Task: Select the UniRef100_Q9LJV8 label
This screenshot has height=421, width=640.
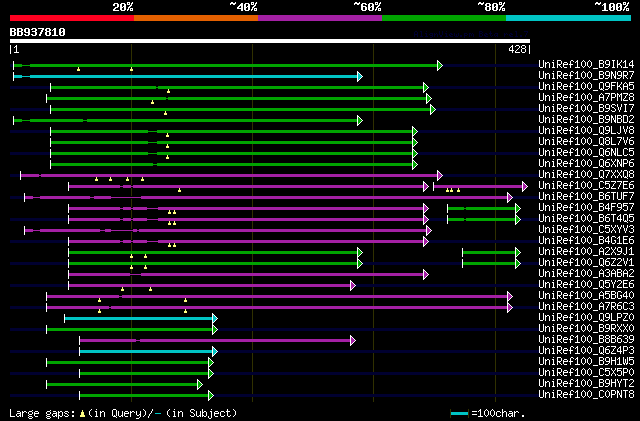Action: pos(586,131)
